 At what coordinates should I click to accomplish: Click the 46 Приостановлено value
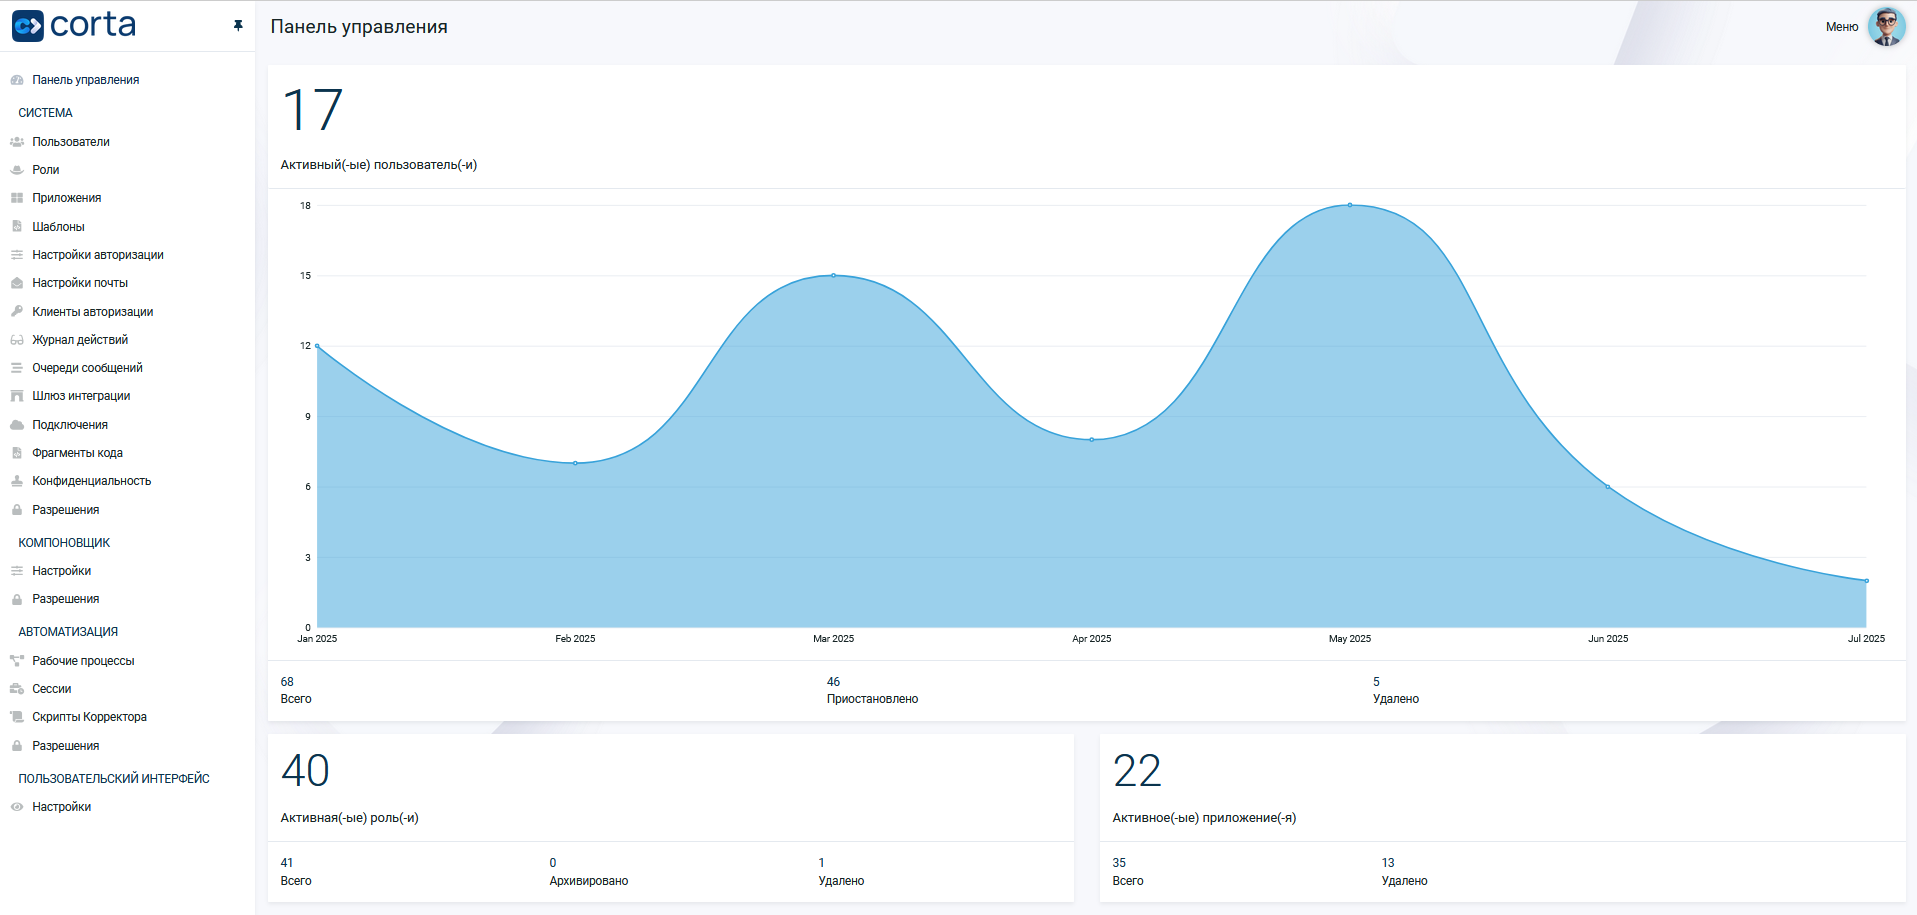pos(833,682)
